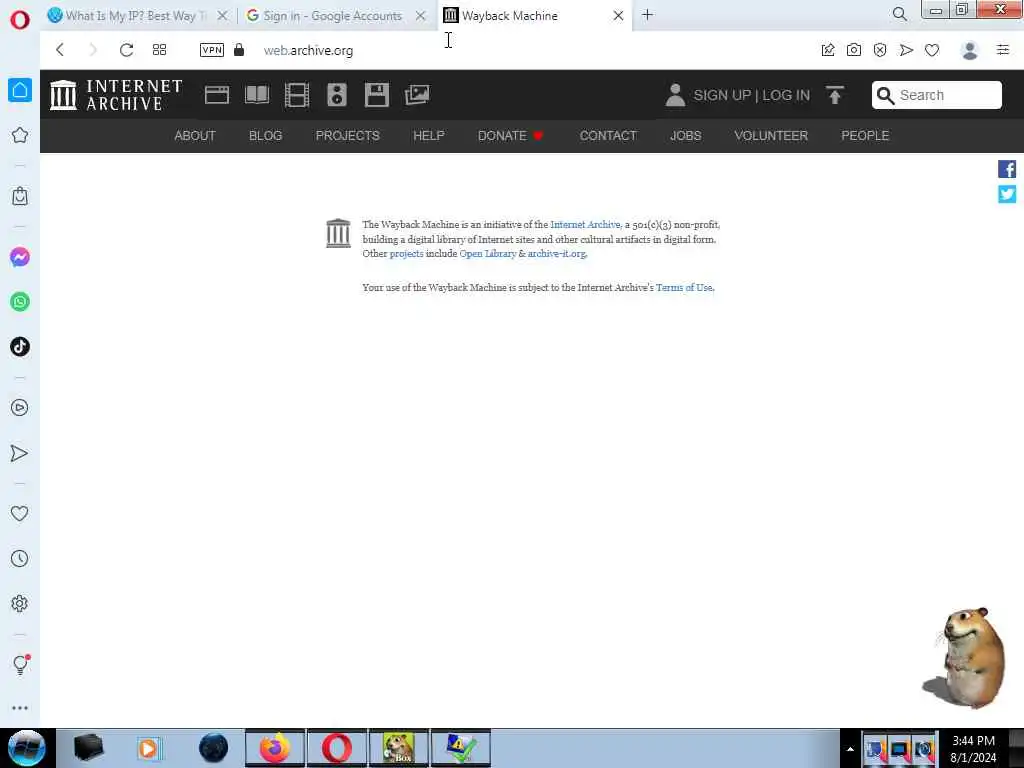Share page via Twitter icon

tap(1006, 194)
